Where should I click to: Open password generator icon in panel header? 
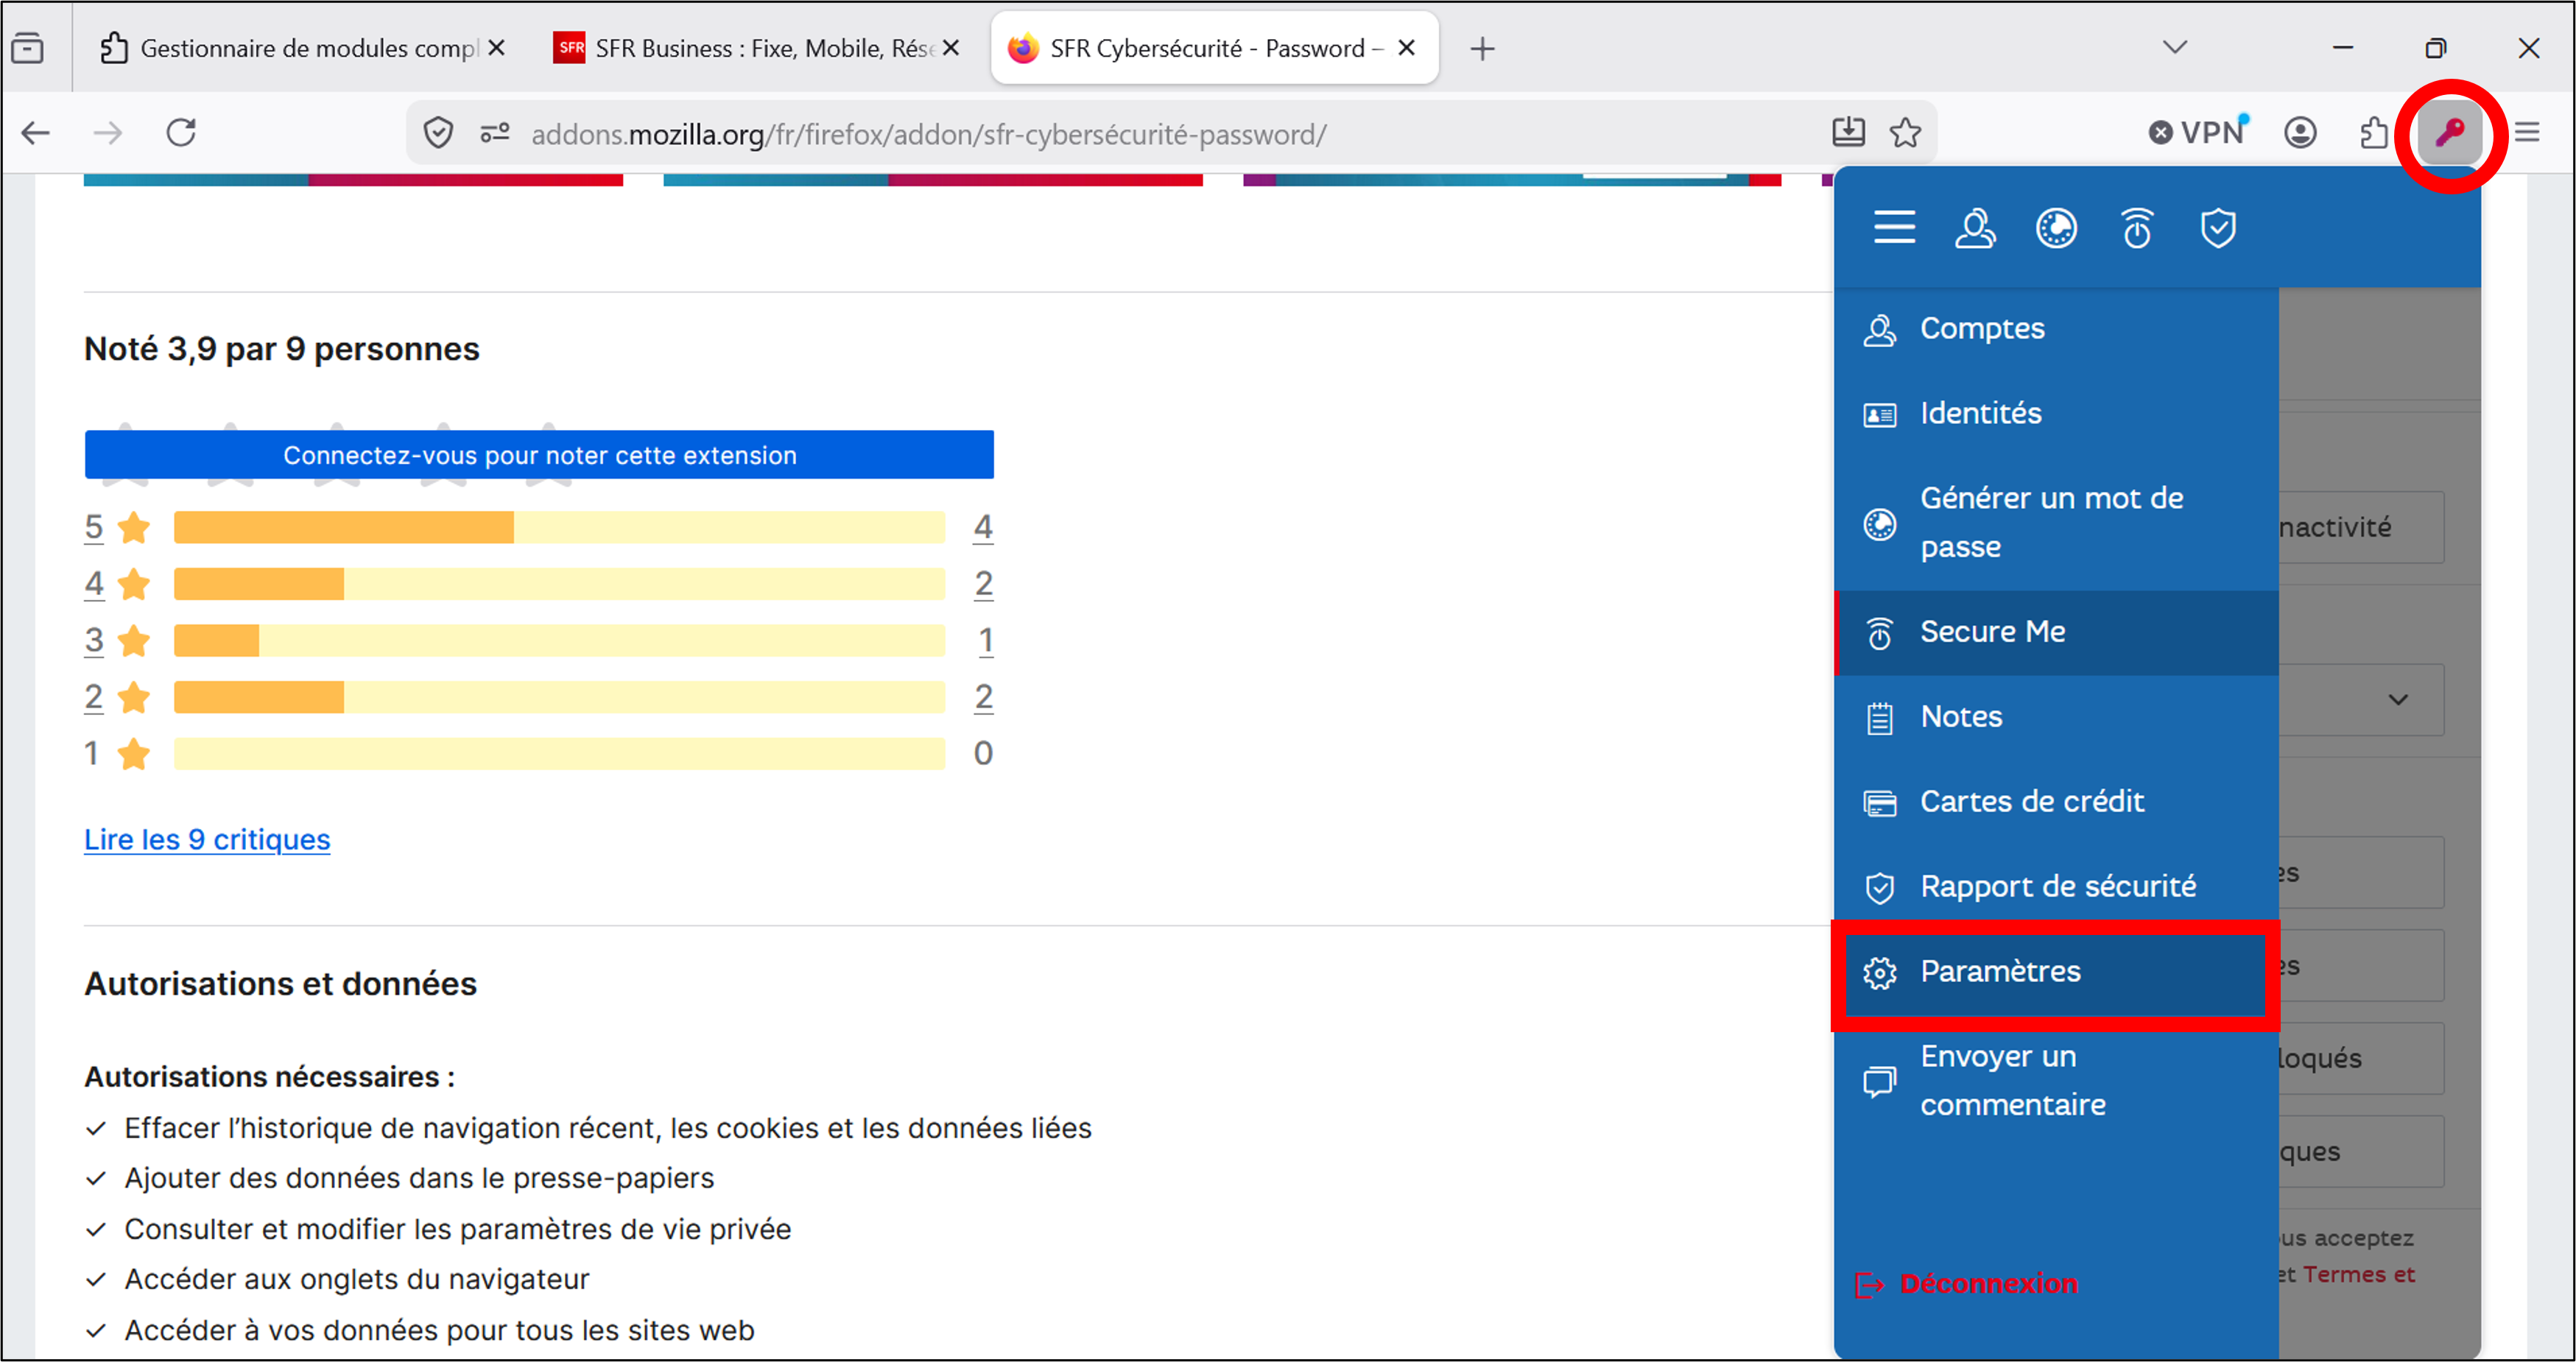coord(2056,228)
